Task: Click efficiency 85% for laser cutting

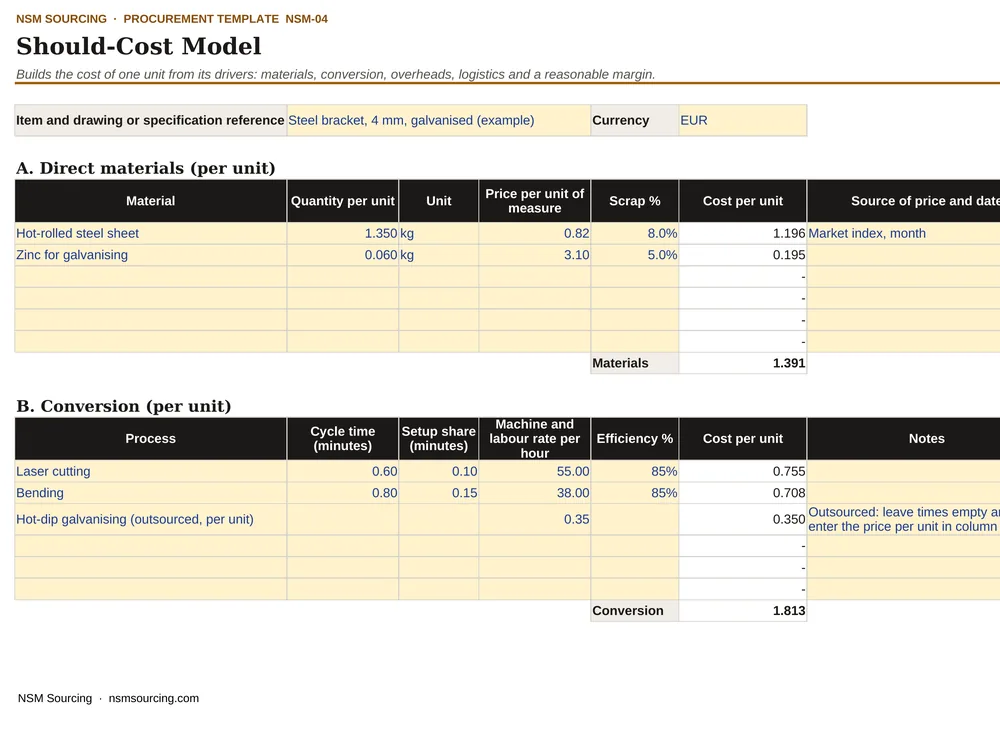Action: point(635,471)
